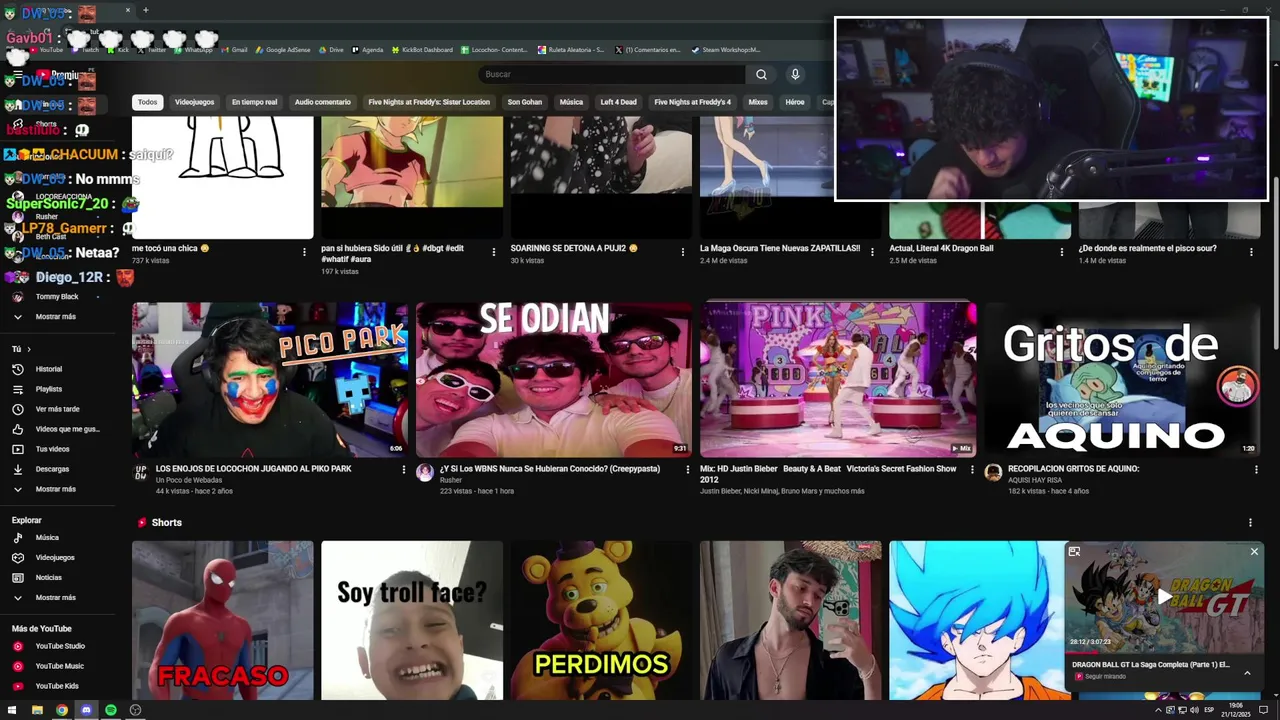The image size is (1280, 720).
Task: Open Discord from the Windows taskbar
Action: pyautogui.click(x=86, y=710)
